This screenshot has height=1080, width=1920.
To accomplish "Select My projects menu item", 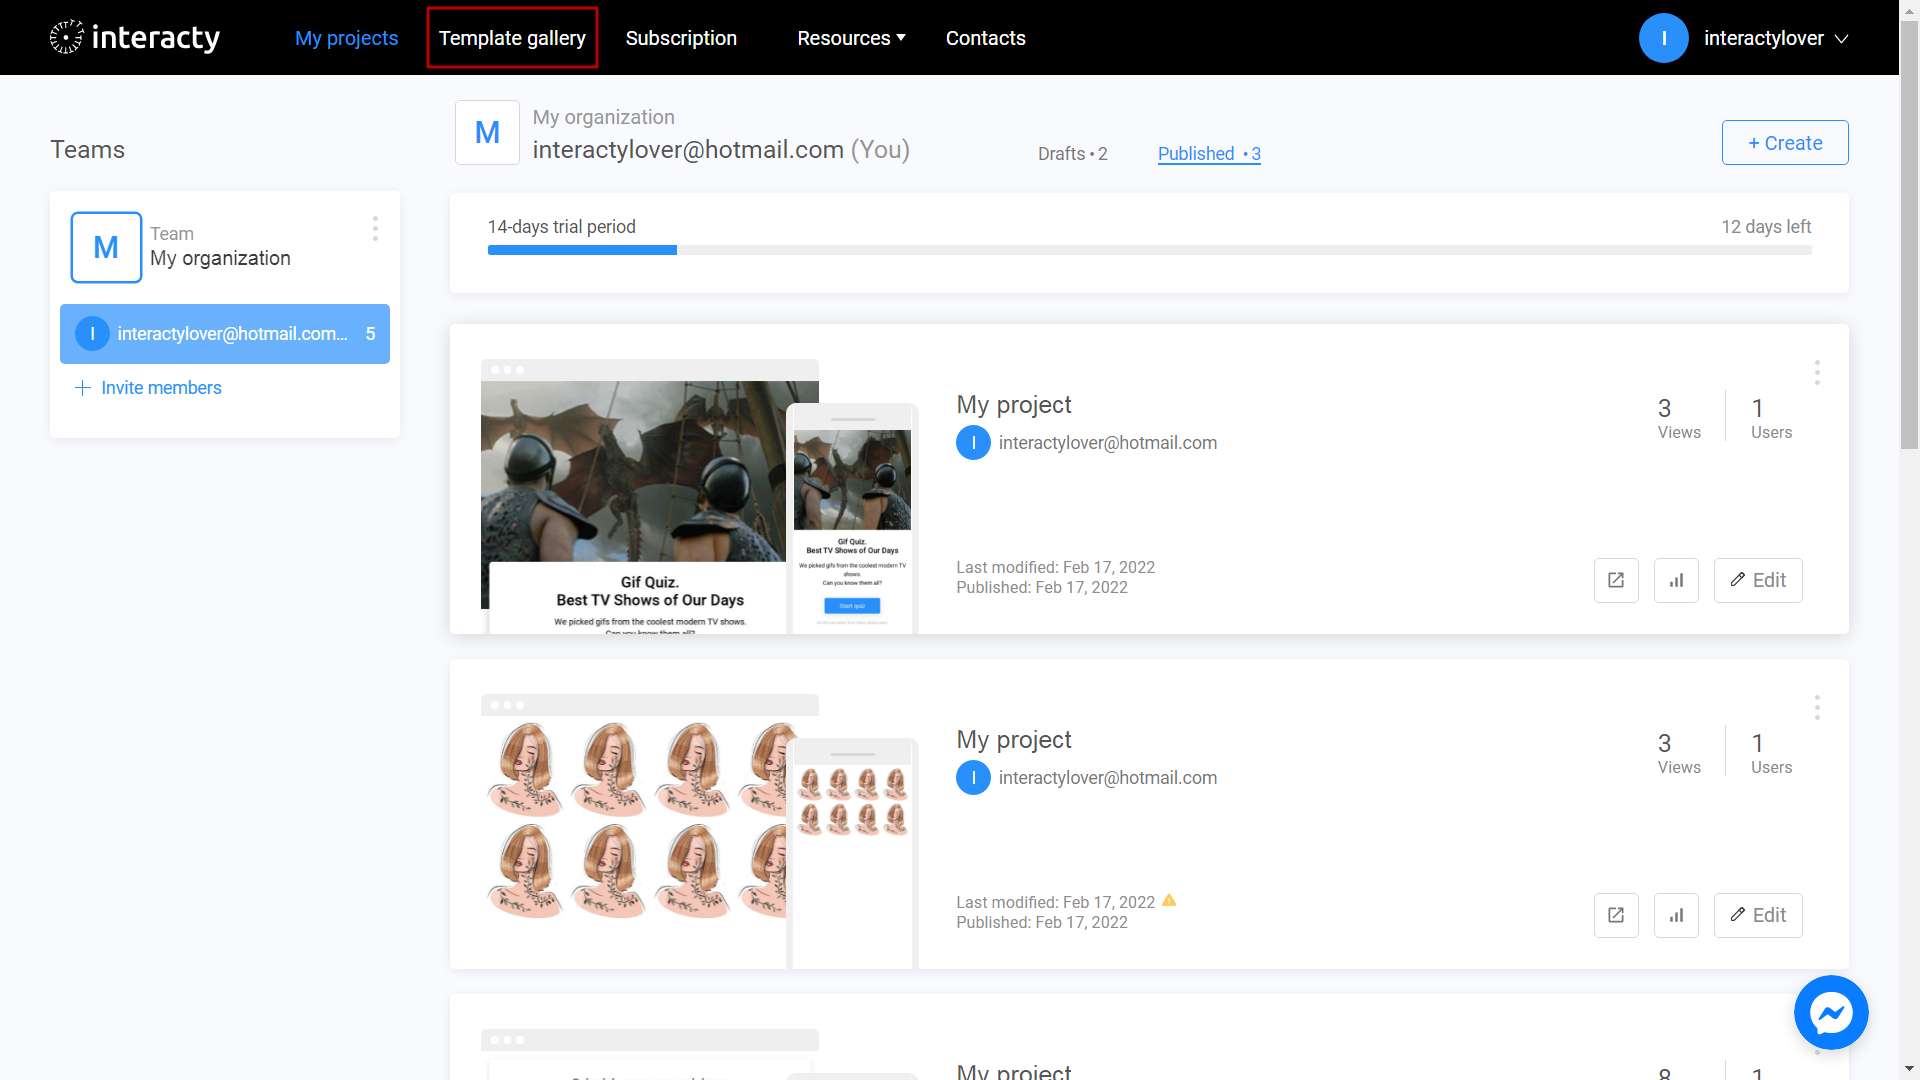I will (347, 37).
